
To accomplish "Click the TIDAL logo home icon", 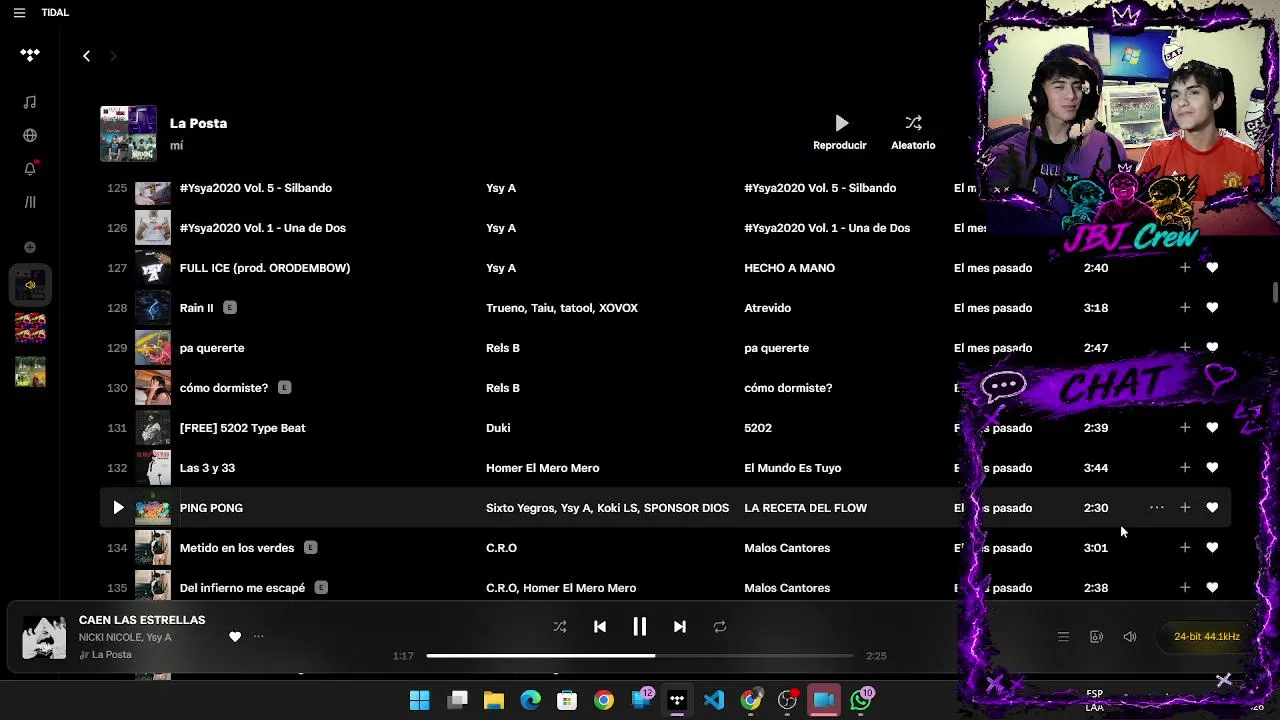I will pyautogui.click(x=30, y=56).
